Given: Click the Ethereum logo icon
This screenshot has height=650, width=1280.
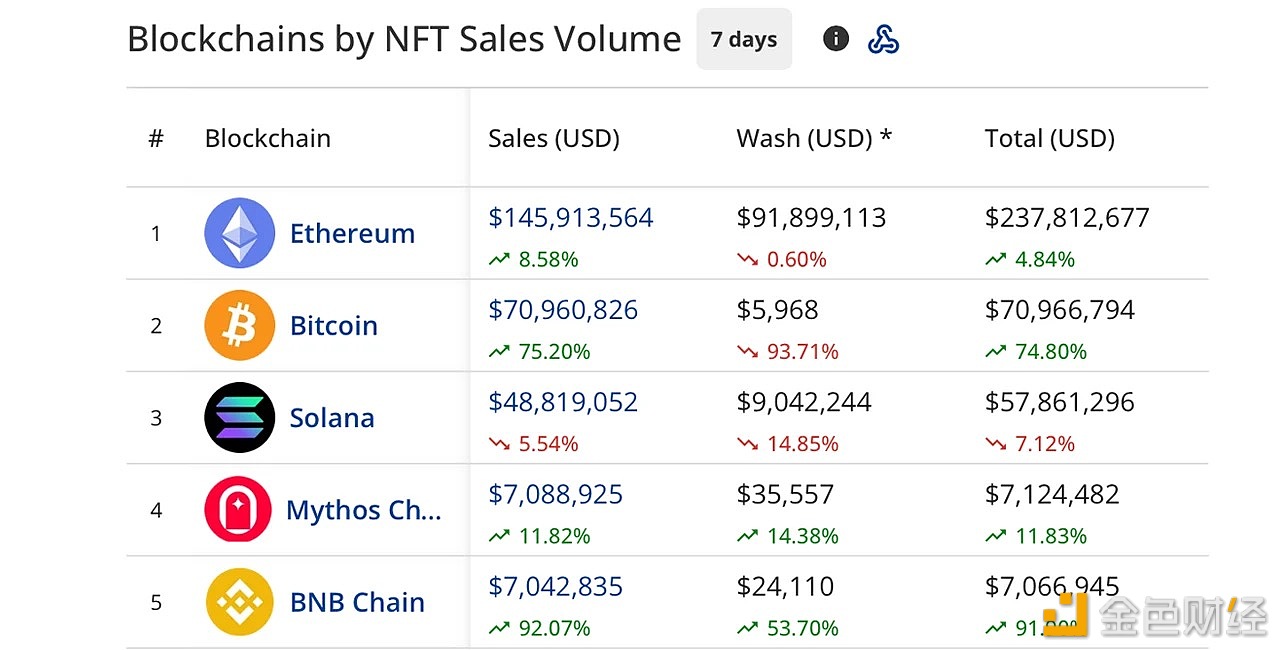Looking at the screenshot, I should [x=239, y=232].
